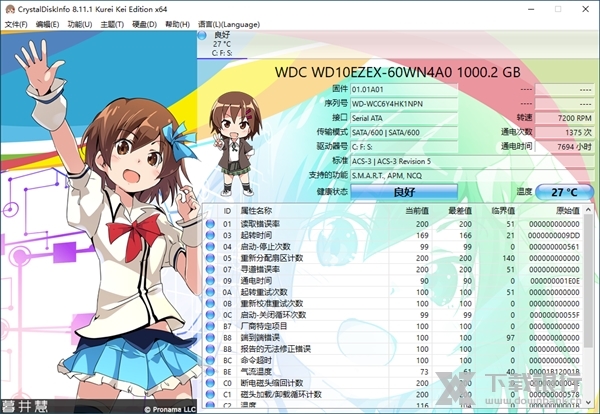The width and height of the screenshot is (600, 414).
Task: Click threshold value 97 in row B8
Action: [510, 338]
